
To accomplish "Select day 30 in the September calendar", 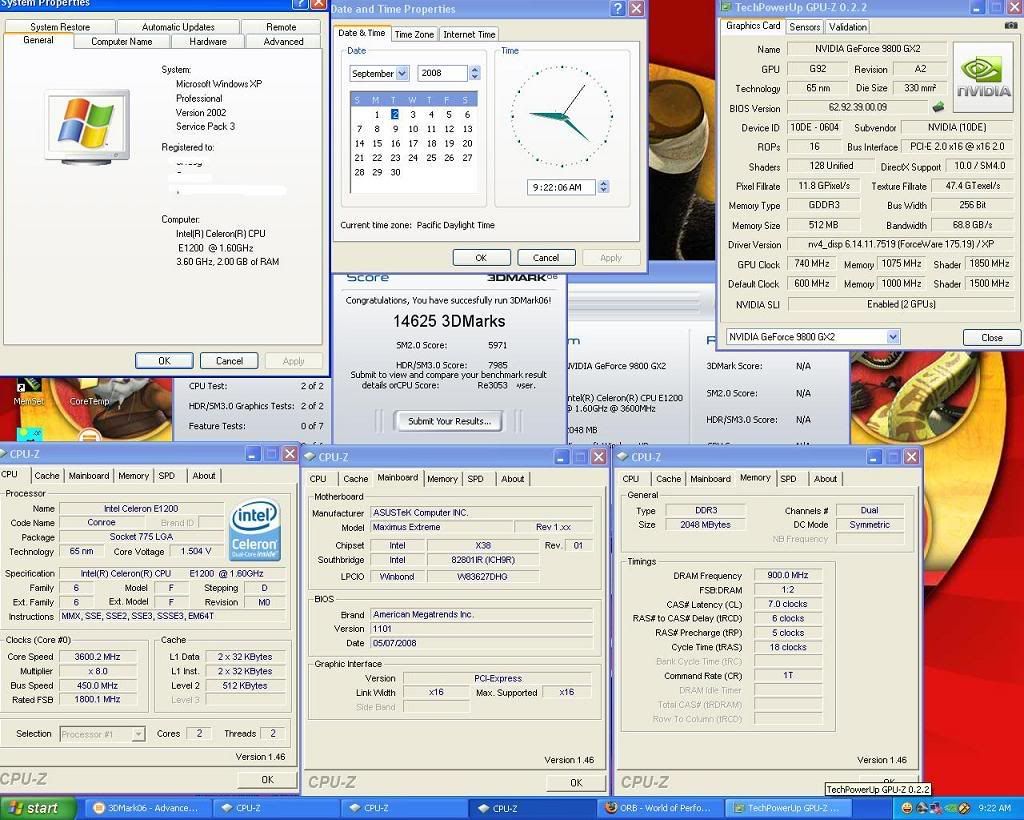I will (x=395, y=172).
